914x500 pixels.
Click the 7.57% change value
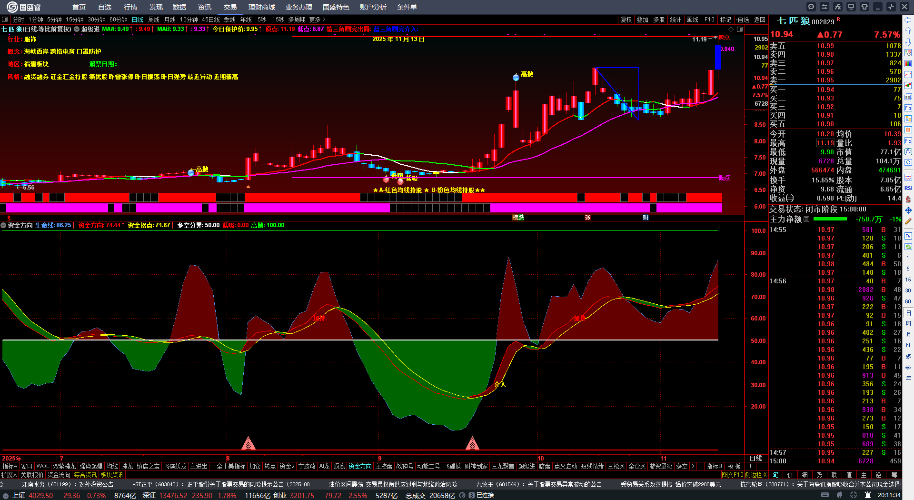[887, 34]
